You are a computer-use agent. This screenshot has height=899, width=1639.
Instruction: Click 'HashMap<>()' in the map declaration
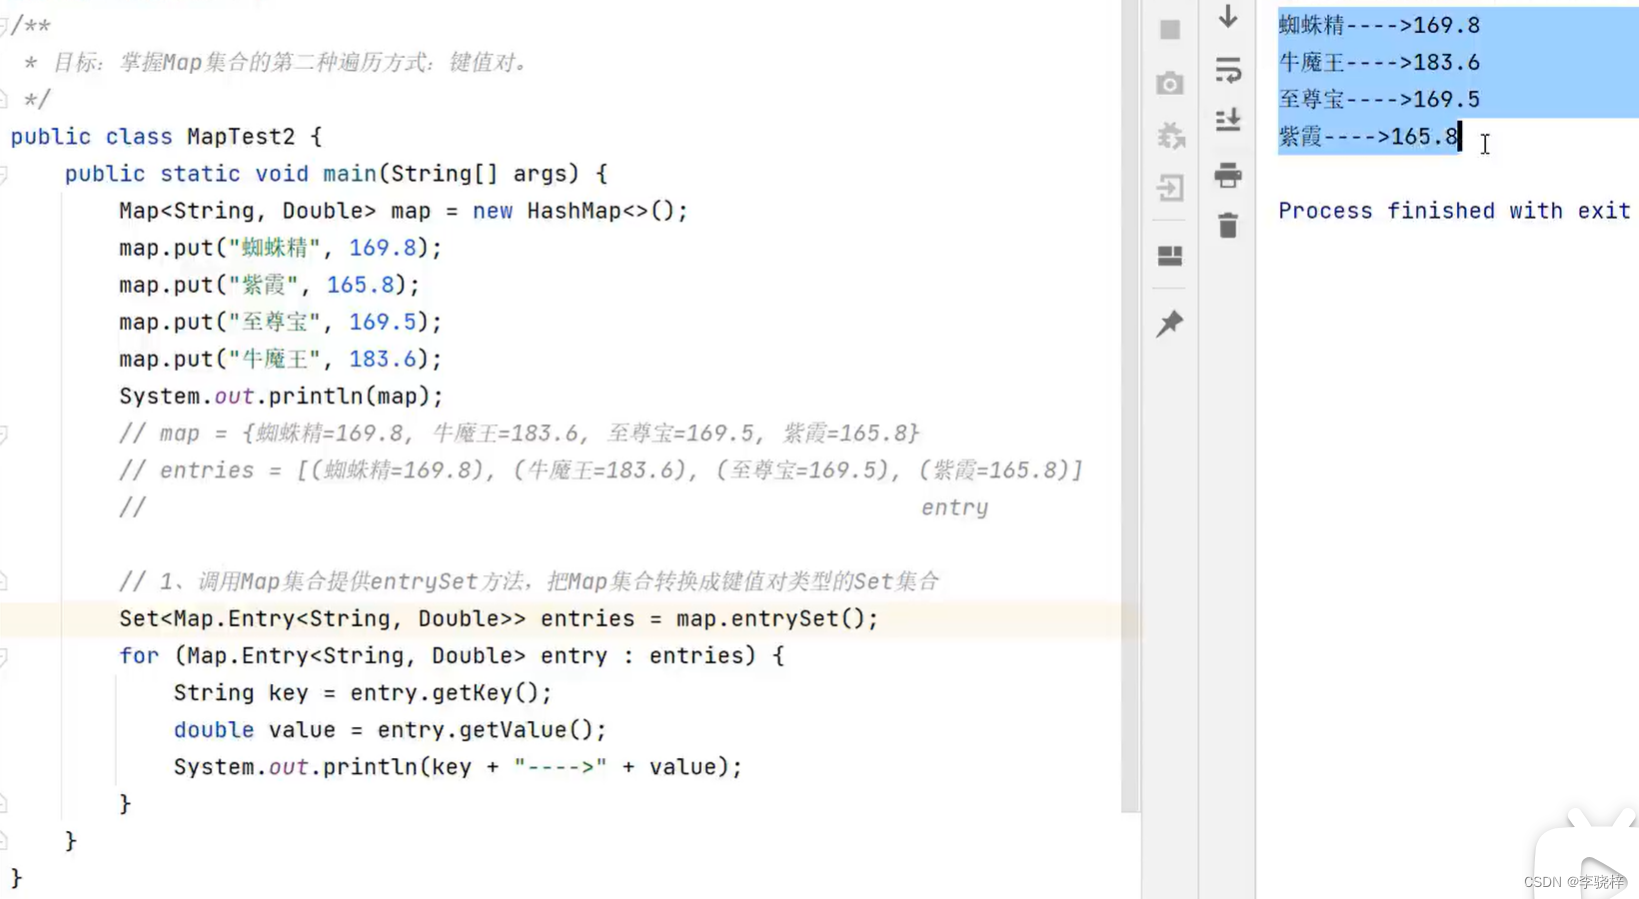[x=601, y=211]
